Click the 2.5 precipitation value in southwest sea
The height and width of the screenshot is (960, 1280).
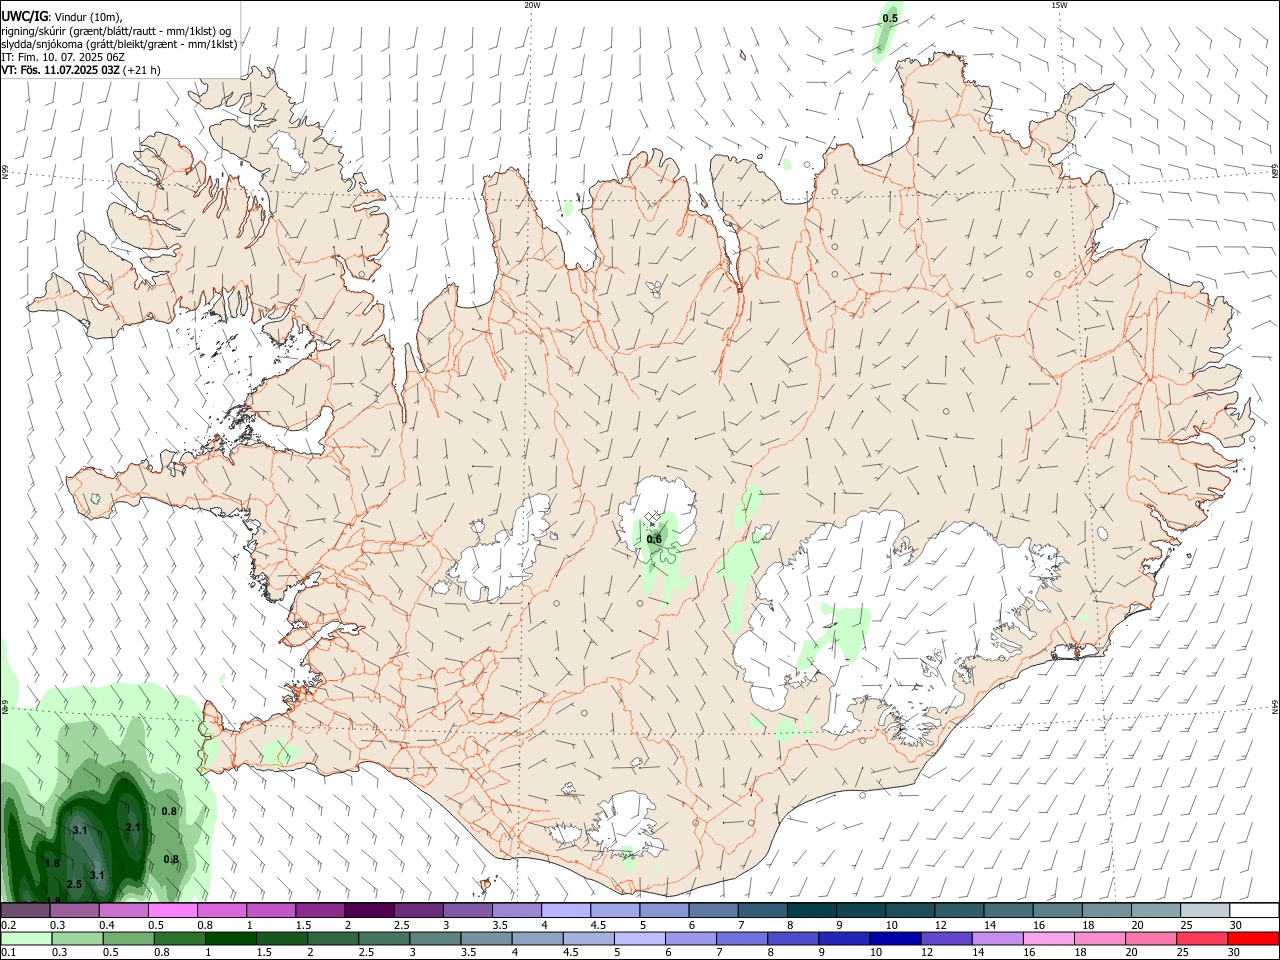point(74,884)
